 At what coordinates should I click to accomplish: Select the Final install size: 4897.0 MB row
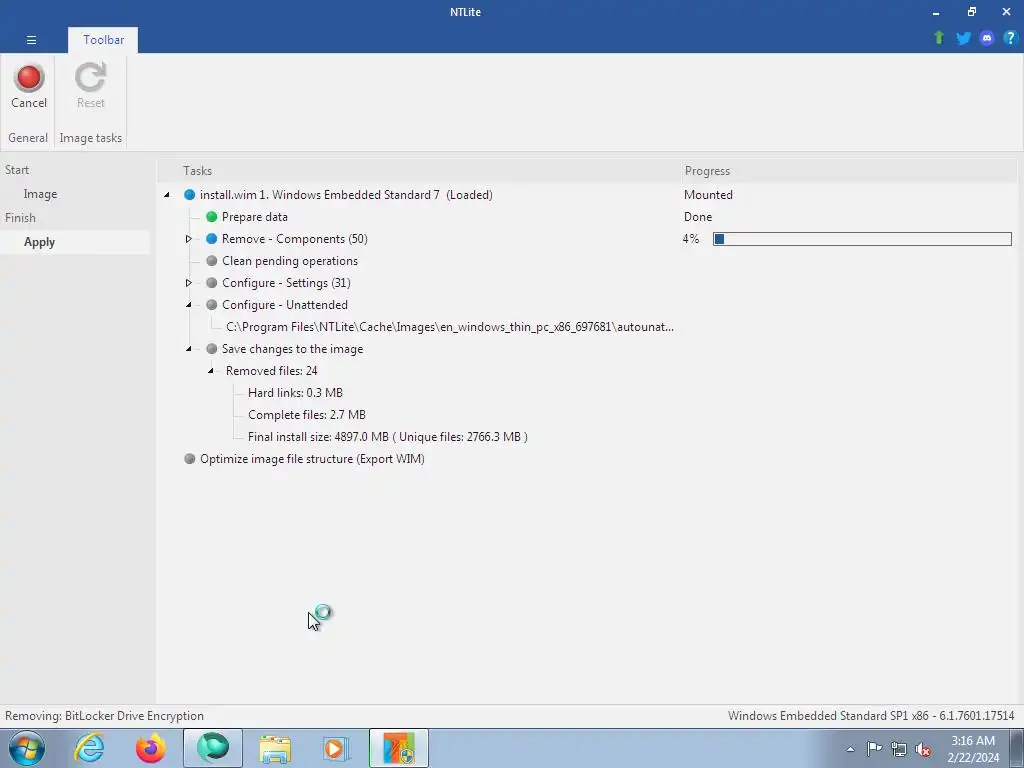point(388,437)
